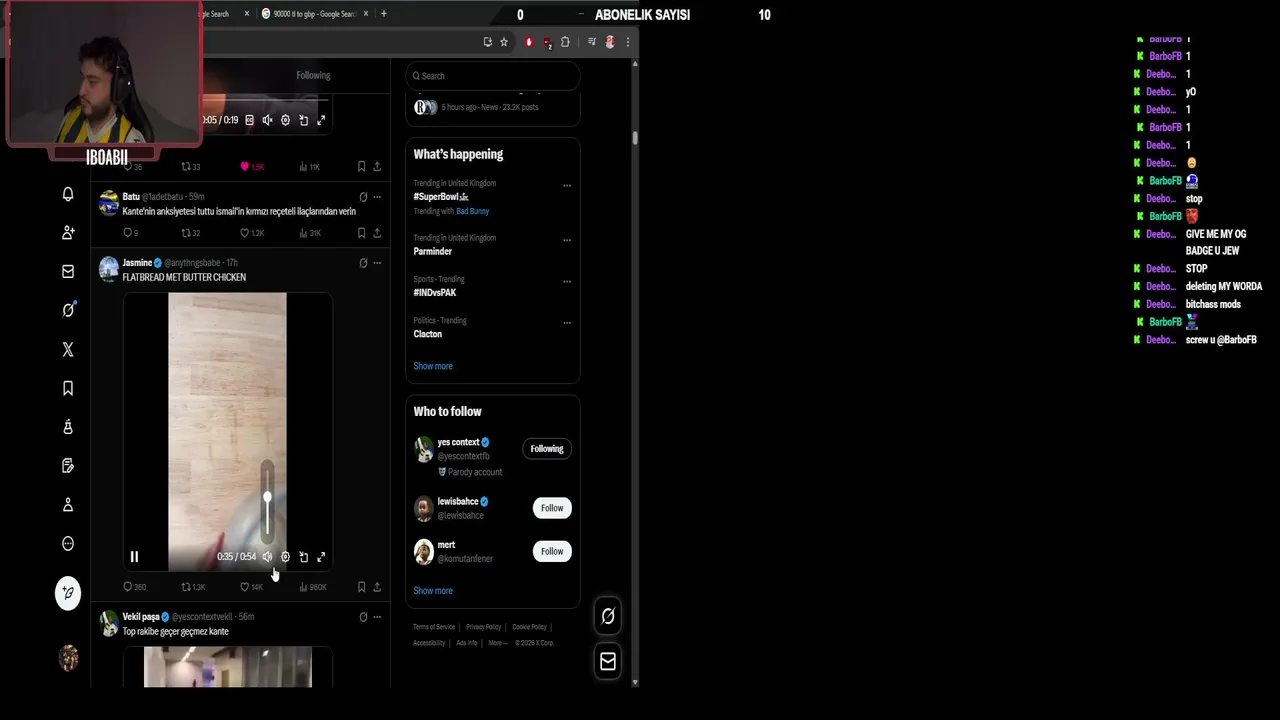Screen dimensions: 1280x720
Task: Open Privacy Policy footer link
Action: tap(483, 627)
